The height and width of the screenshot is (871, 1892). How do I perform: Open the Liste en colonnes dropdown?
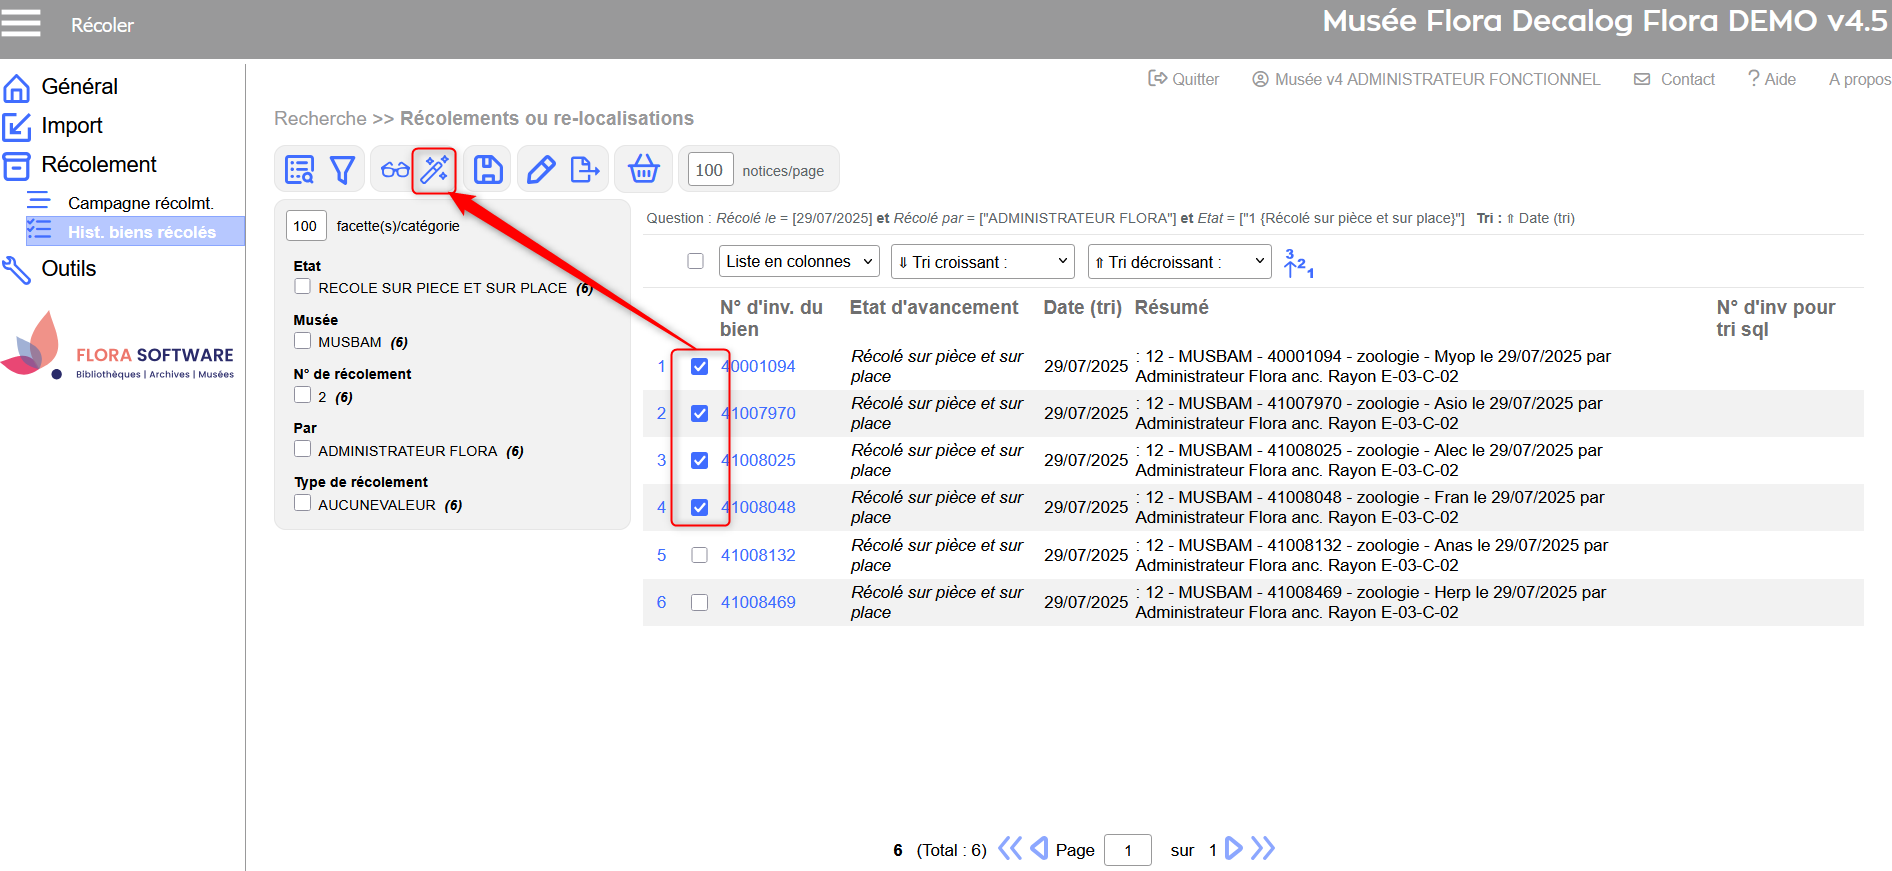[x=798, y=261]
